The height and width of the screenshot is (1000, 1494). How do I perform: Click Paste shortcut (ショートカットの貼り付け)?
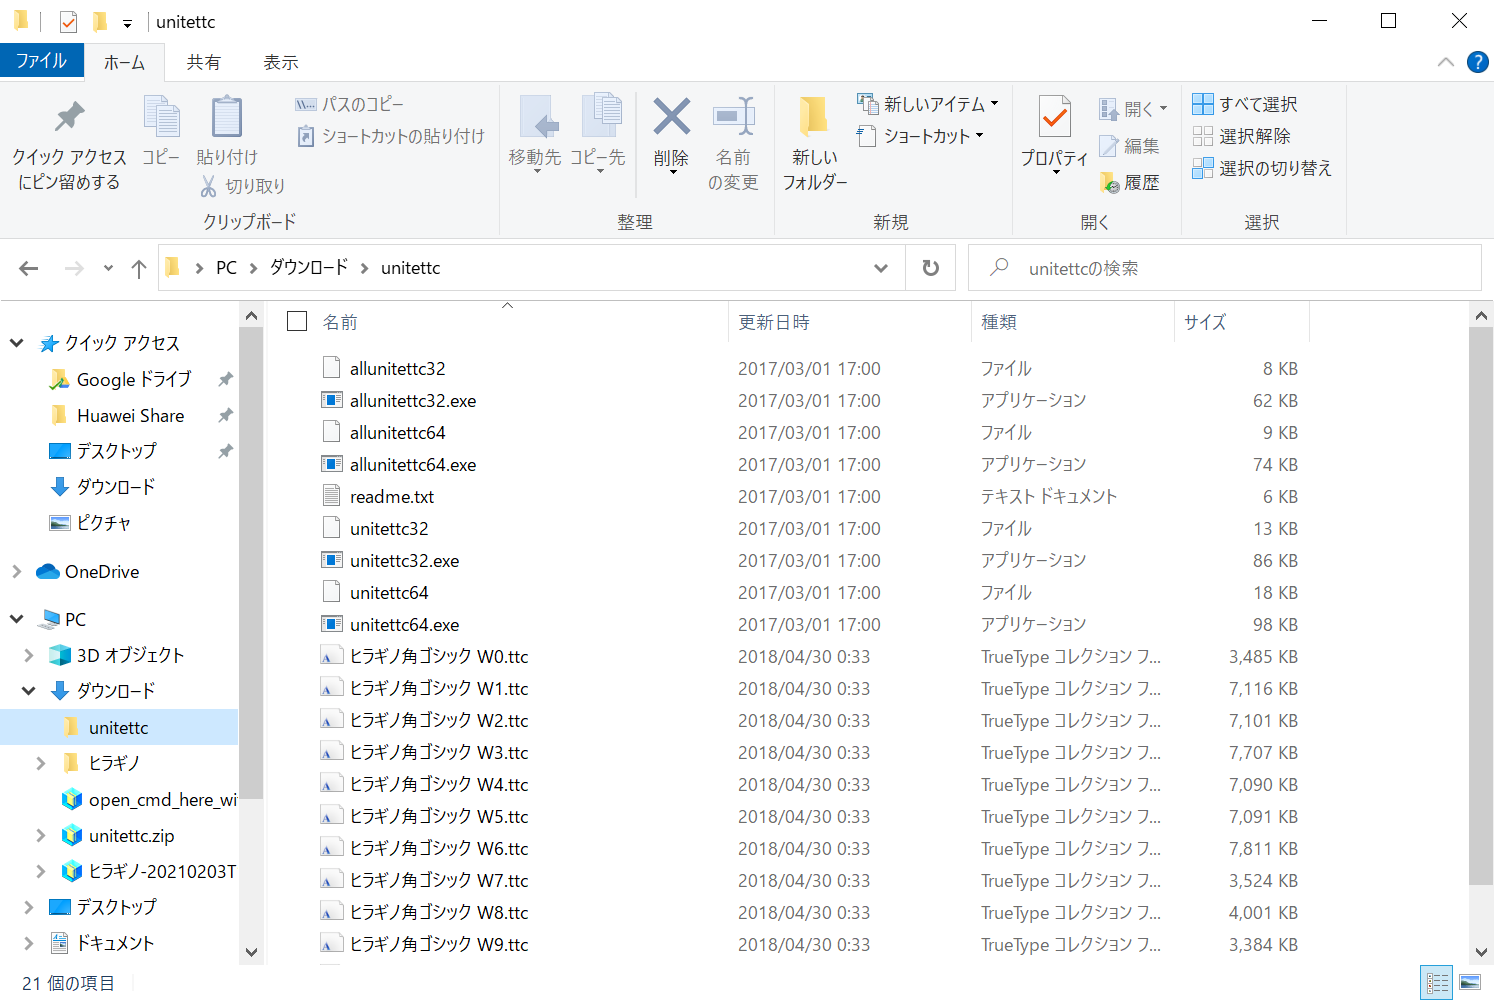pos(391,136)
